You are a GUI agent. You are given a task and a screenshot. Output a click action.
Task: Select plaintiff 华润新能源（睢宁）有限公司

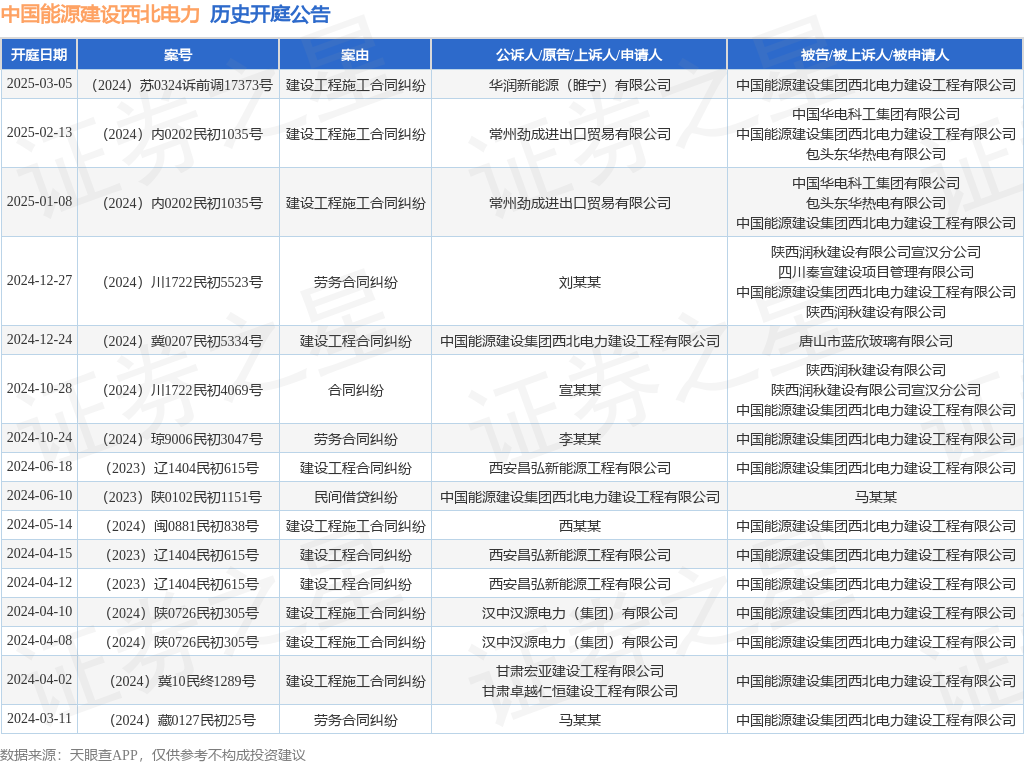point(579,85)
